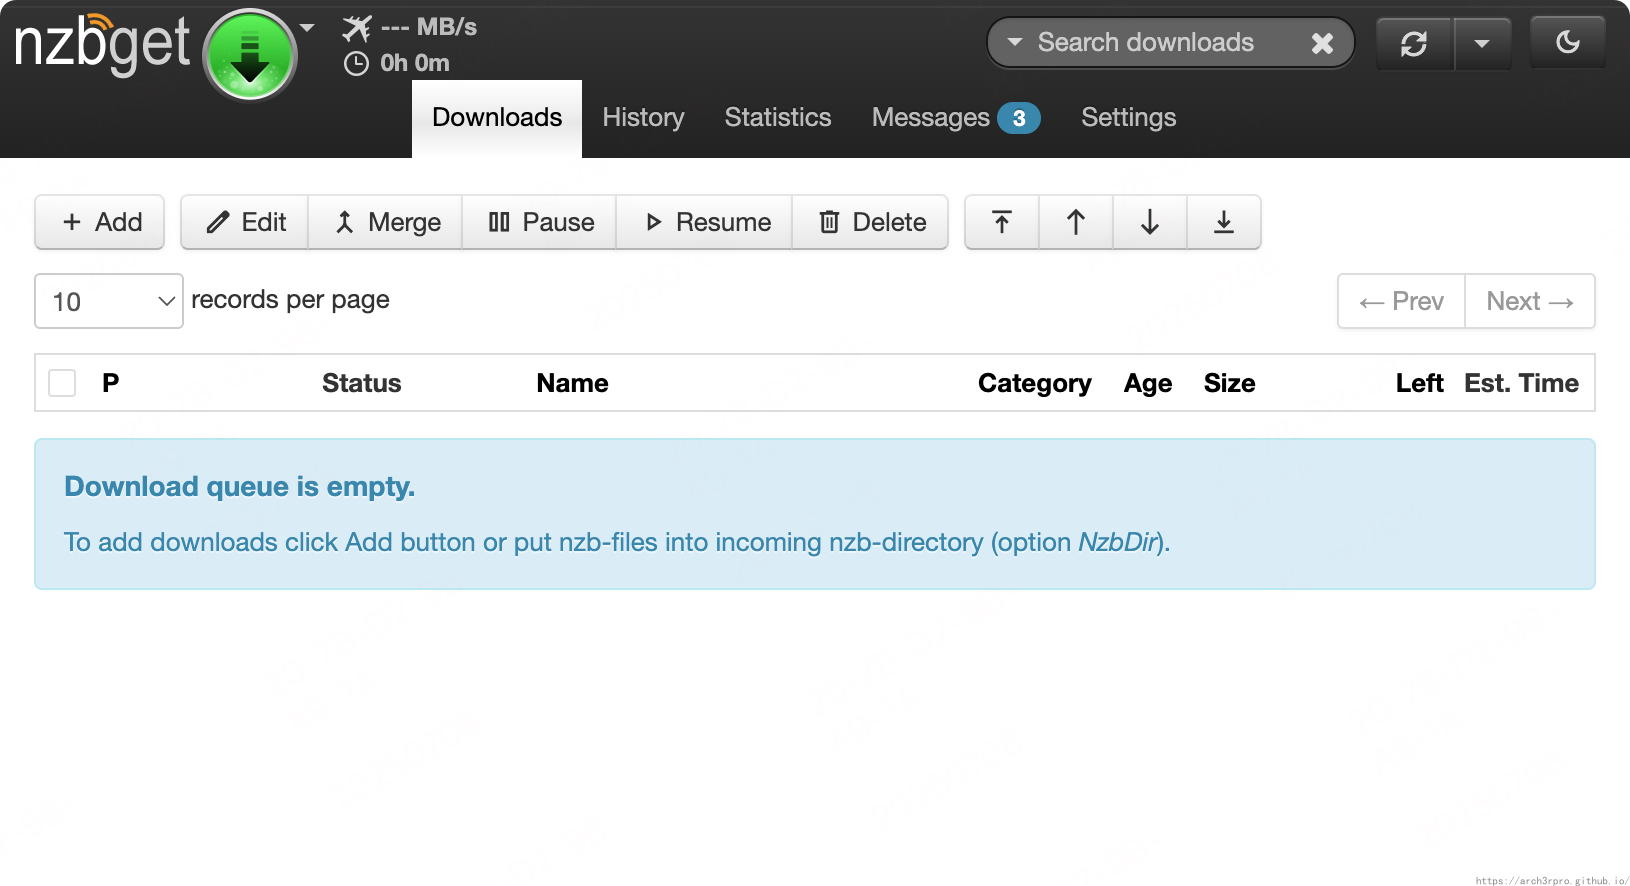The width and height of the screenshot is (1630, 886).
Task: Open the records per page dropdown
Action: (109, 301)
